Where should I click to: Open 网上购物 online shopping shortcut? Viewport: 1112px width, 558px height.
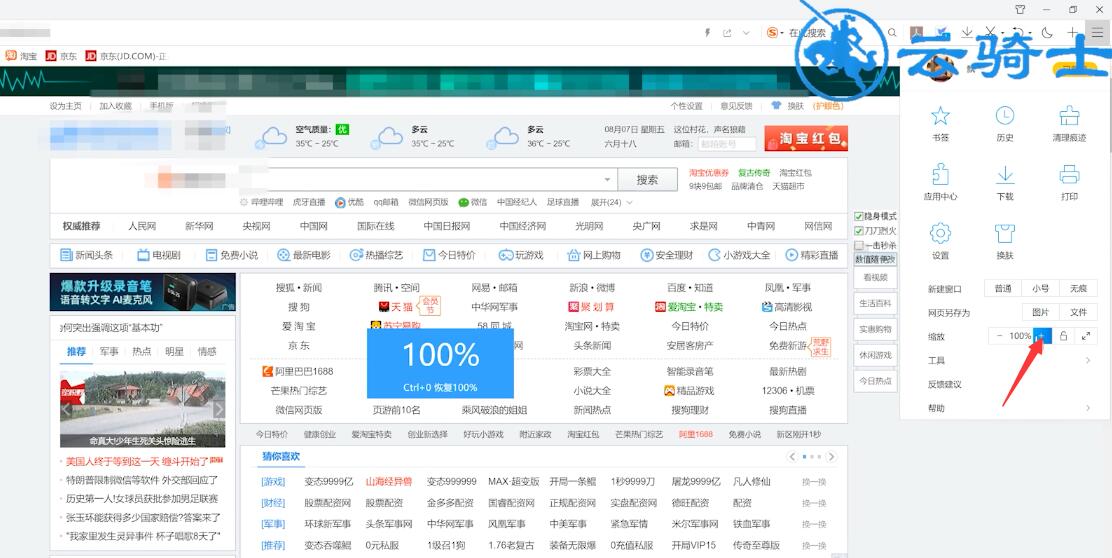click(593, 255)
